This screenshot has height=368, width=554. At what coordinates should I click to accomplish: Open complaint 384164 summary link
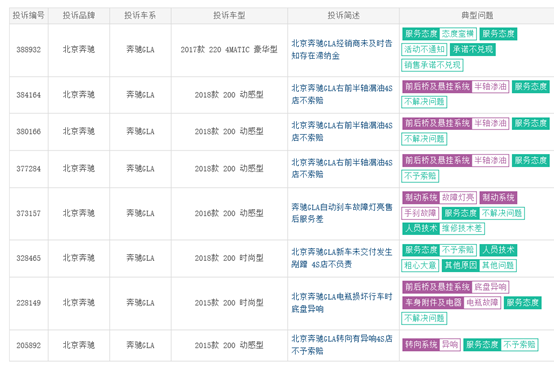342,94
